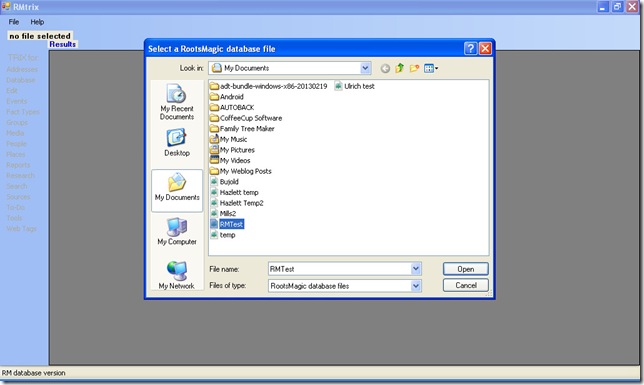The image size is (644, 385).
Task: Go to the My Recent Documents shortcut
Action: 177,102
